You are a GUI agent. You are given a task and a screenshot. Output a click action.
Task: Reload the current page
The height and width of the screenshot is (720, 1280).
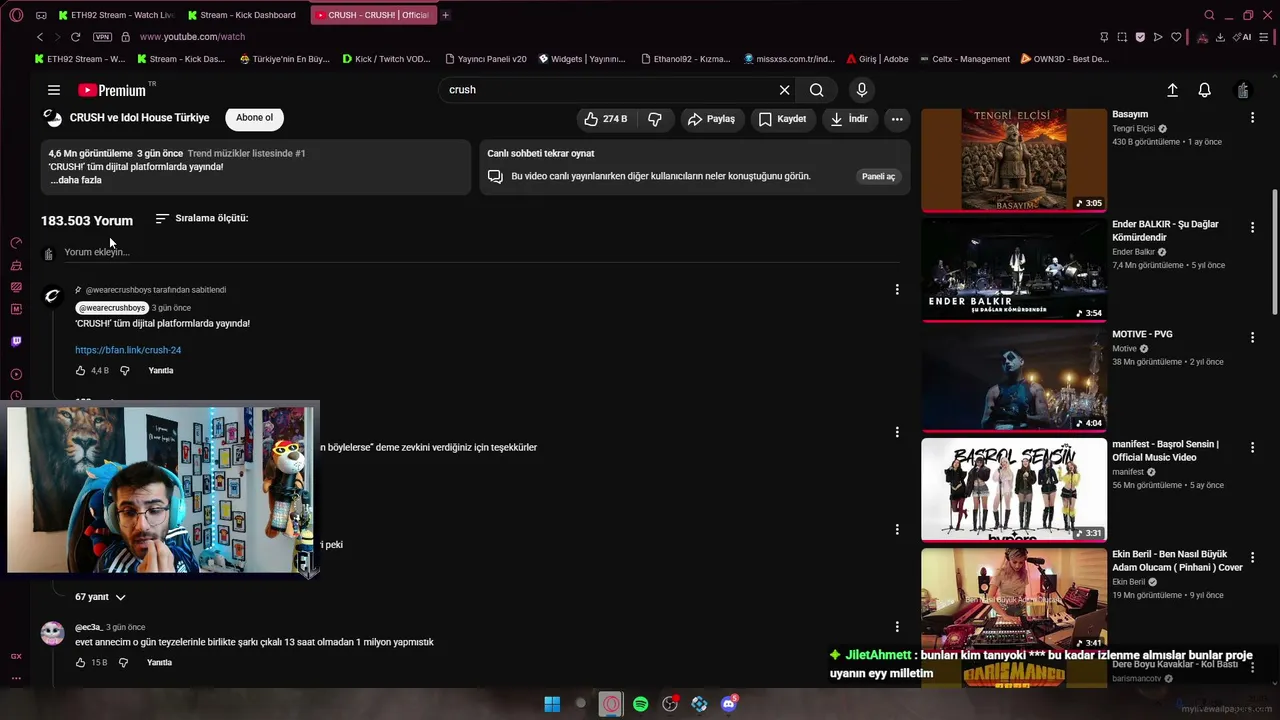point(75,37)
